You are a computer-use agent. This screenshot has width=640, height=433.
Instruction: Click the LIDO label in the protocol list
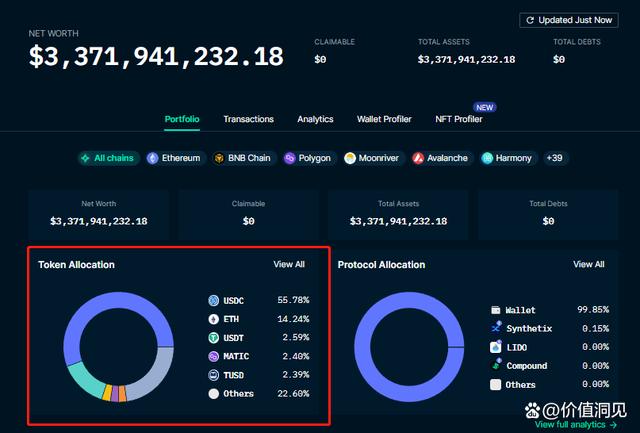pos(516,348)
